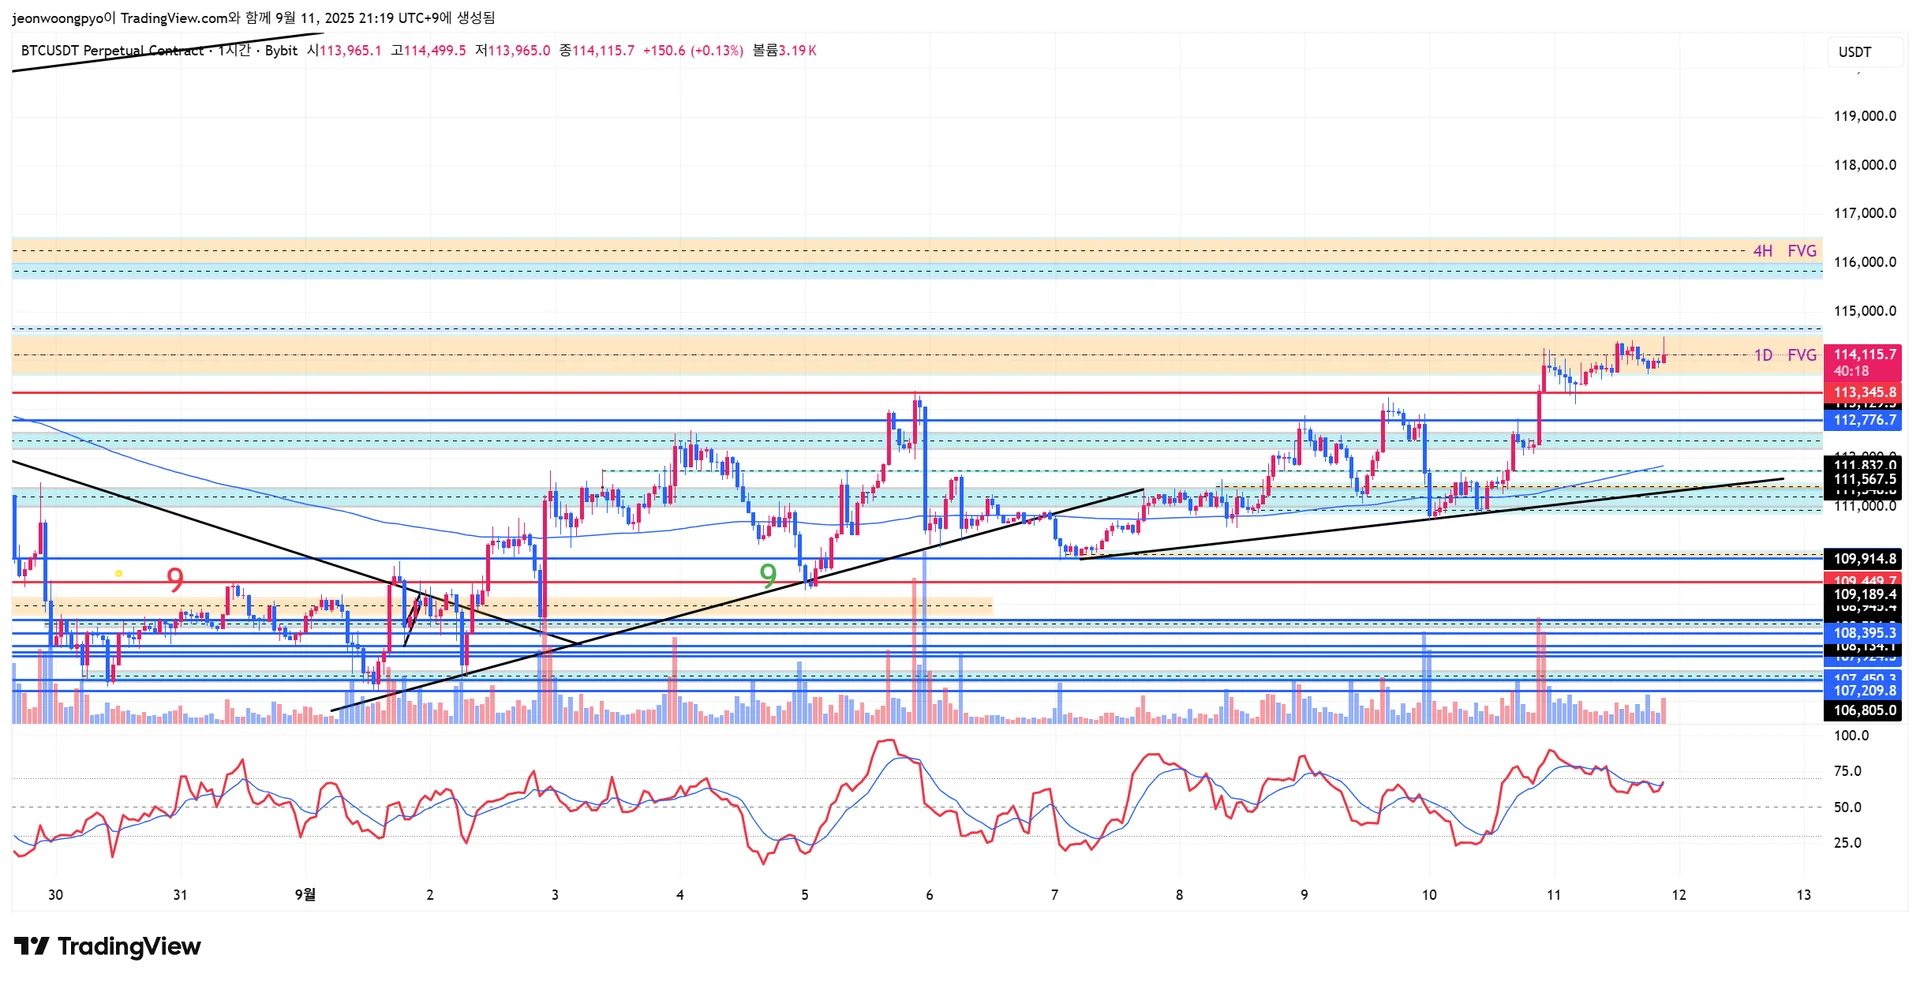Click the TradingView logo at bottom left
Viewport: 1920px width, 982px height.
tap(107, 946)
